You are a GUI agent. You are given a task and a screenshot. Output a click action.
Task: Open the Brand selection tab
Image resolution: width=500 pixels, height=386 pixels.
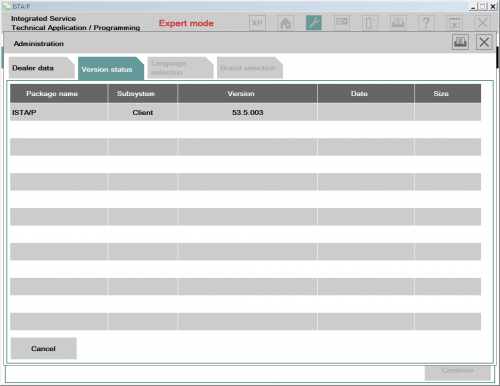pyautogui.click(x=250, y=68)
